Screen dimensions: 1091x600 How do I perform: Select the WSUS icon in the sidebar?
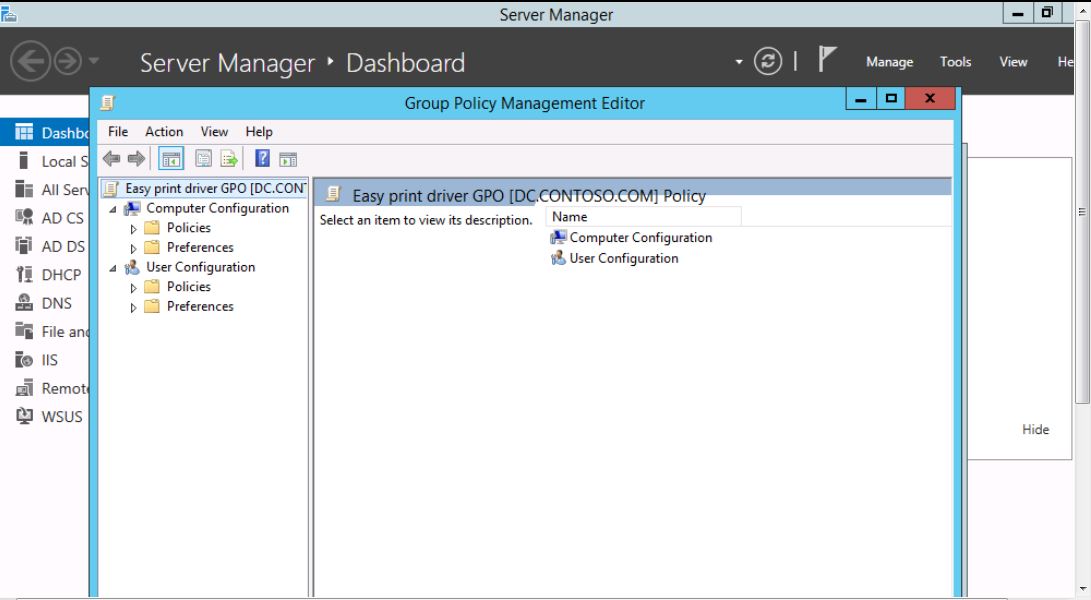tap(25, 416)
